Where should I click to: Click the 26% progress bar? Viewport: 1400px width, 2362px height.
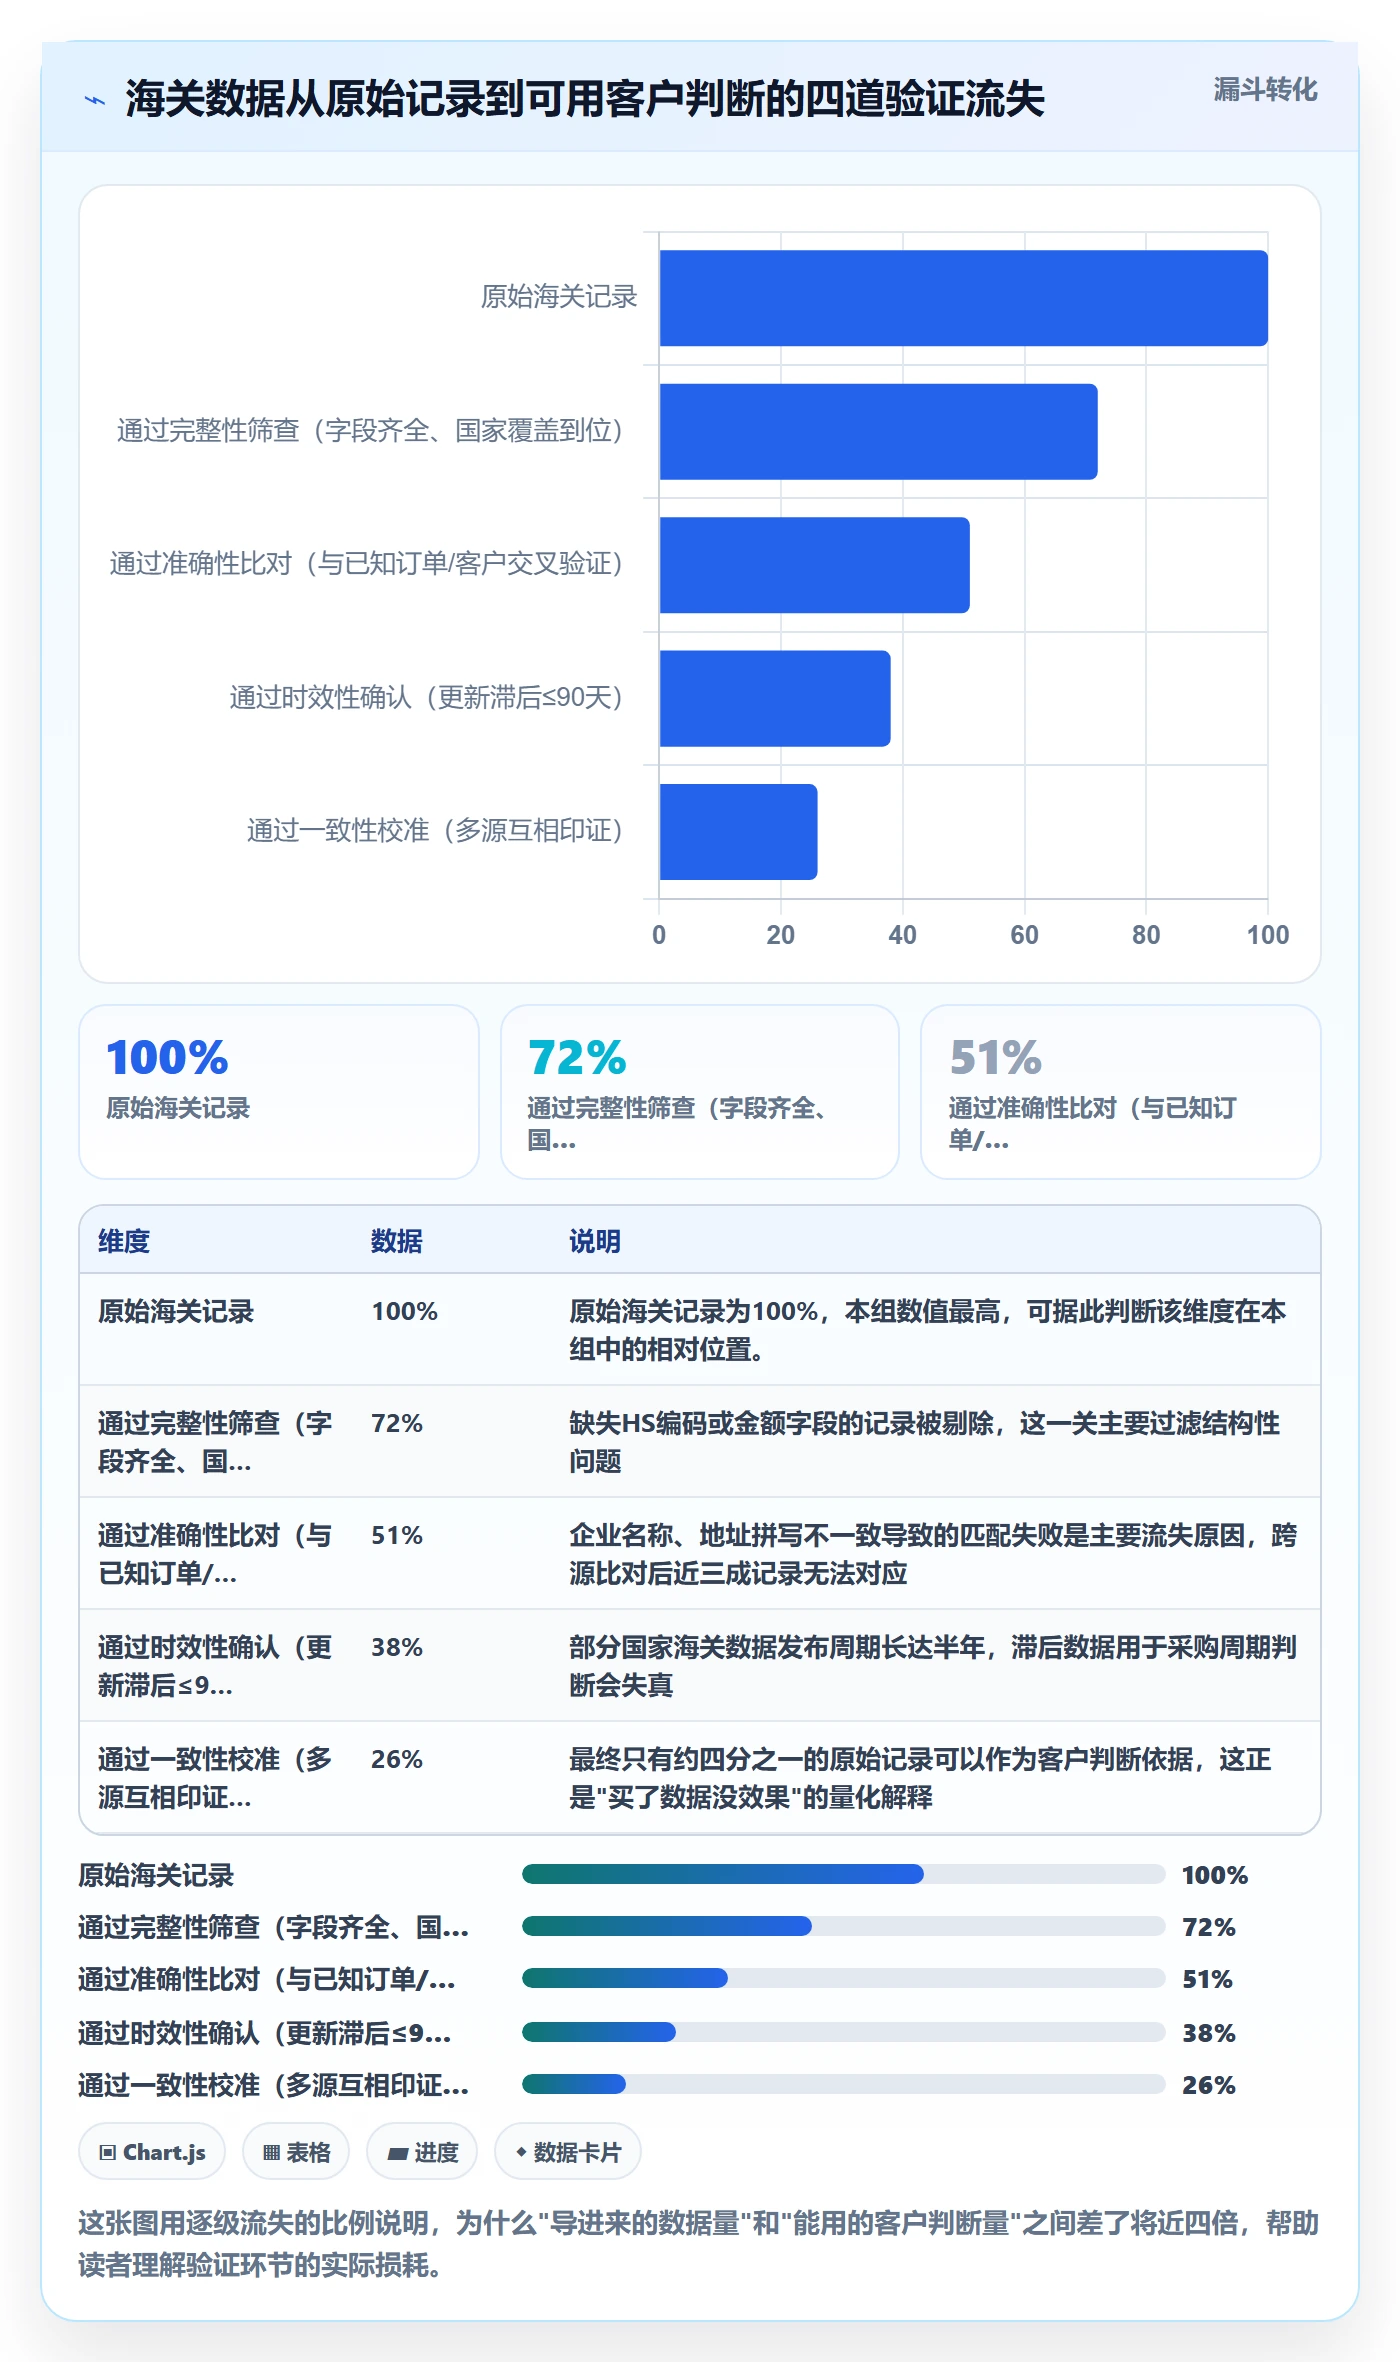tap(844, 2084)
